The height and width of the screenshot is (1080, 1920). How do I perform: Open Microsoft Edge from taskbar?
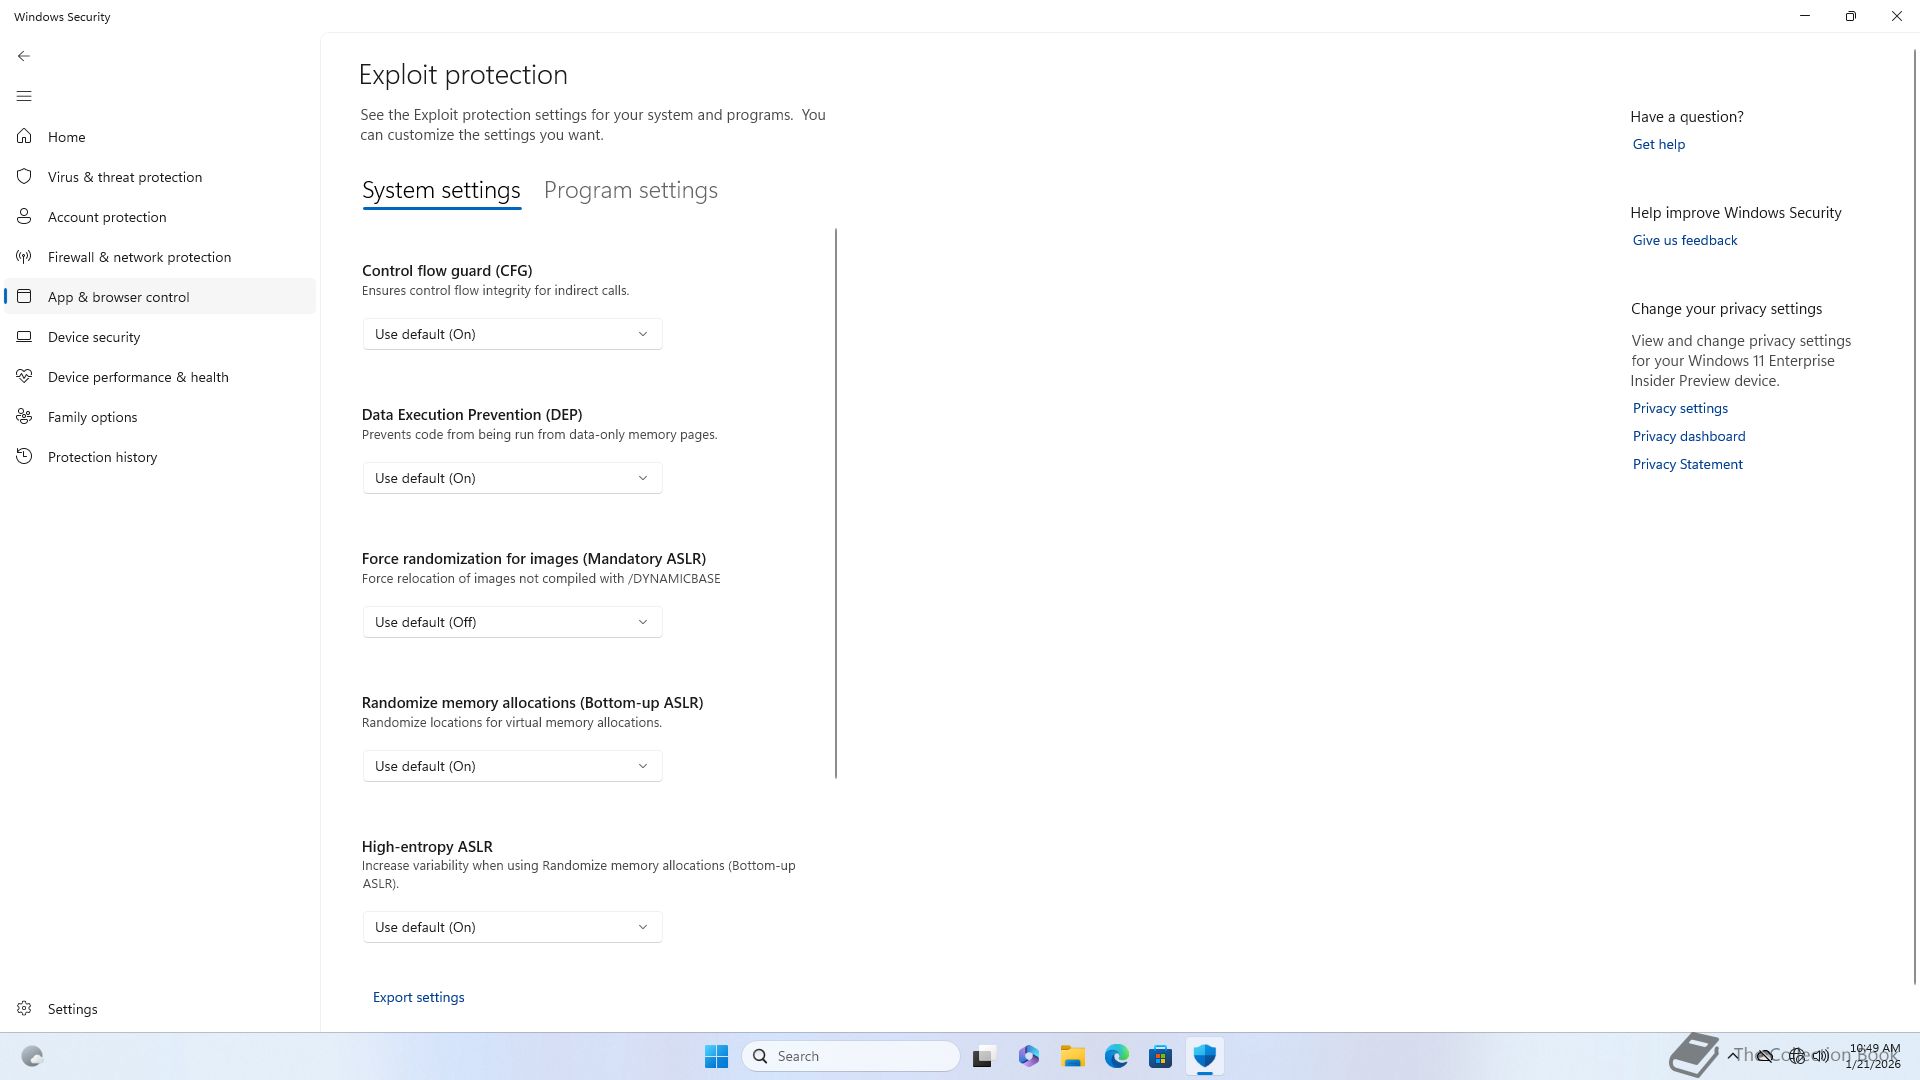1116,1056
